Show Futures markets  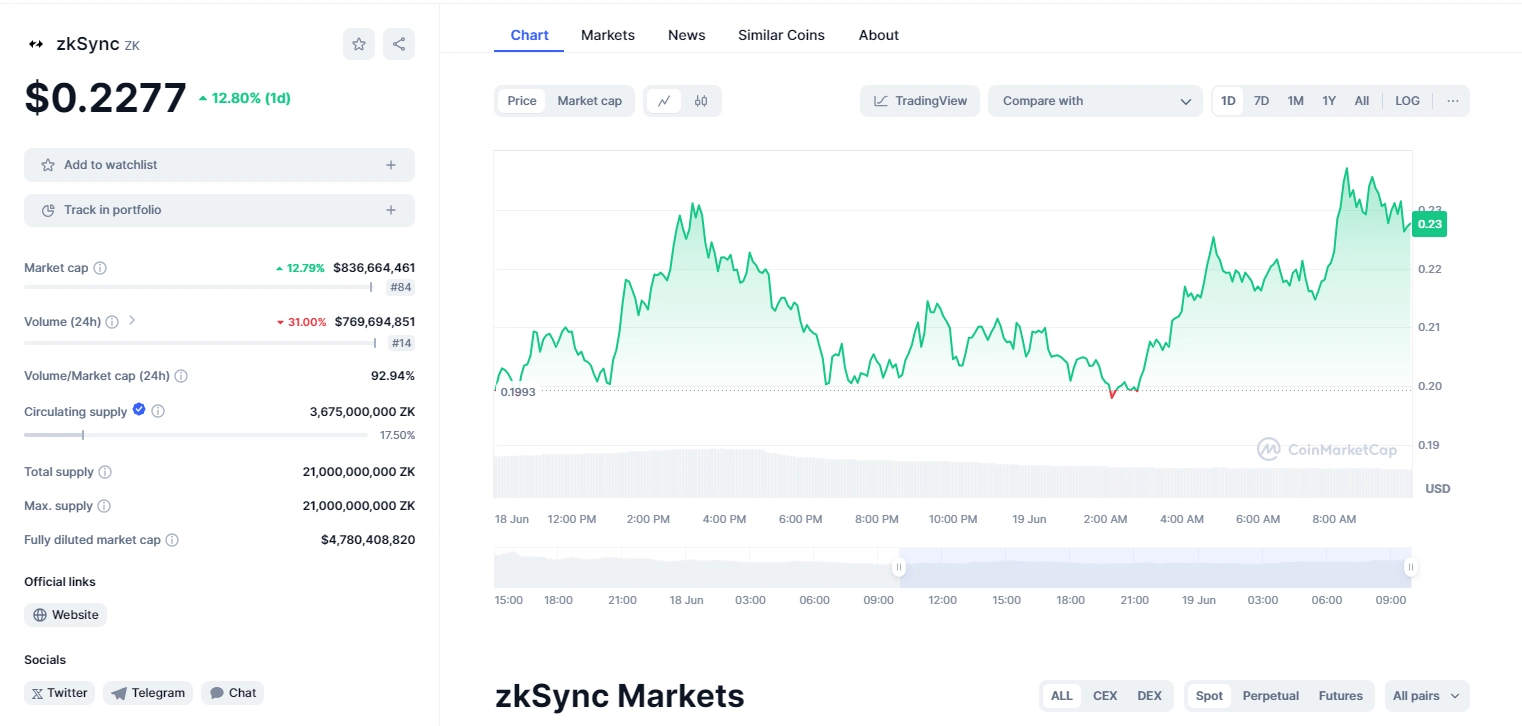(x=1341, y=696)
